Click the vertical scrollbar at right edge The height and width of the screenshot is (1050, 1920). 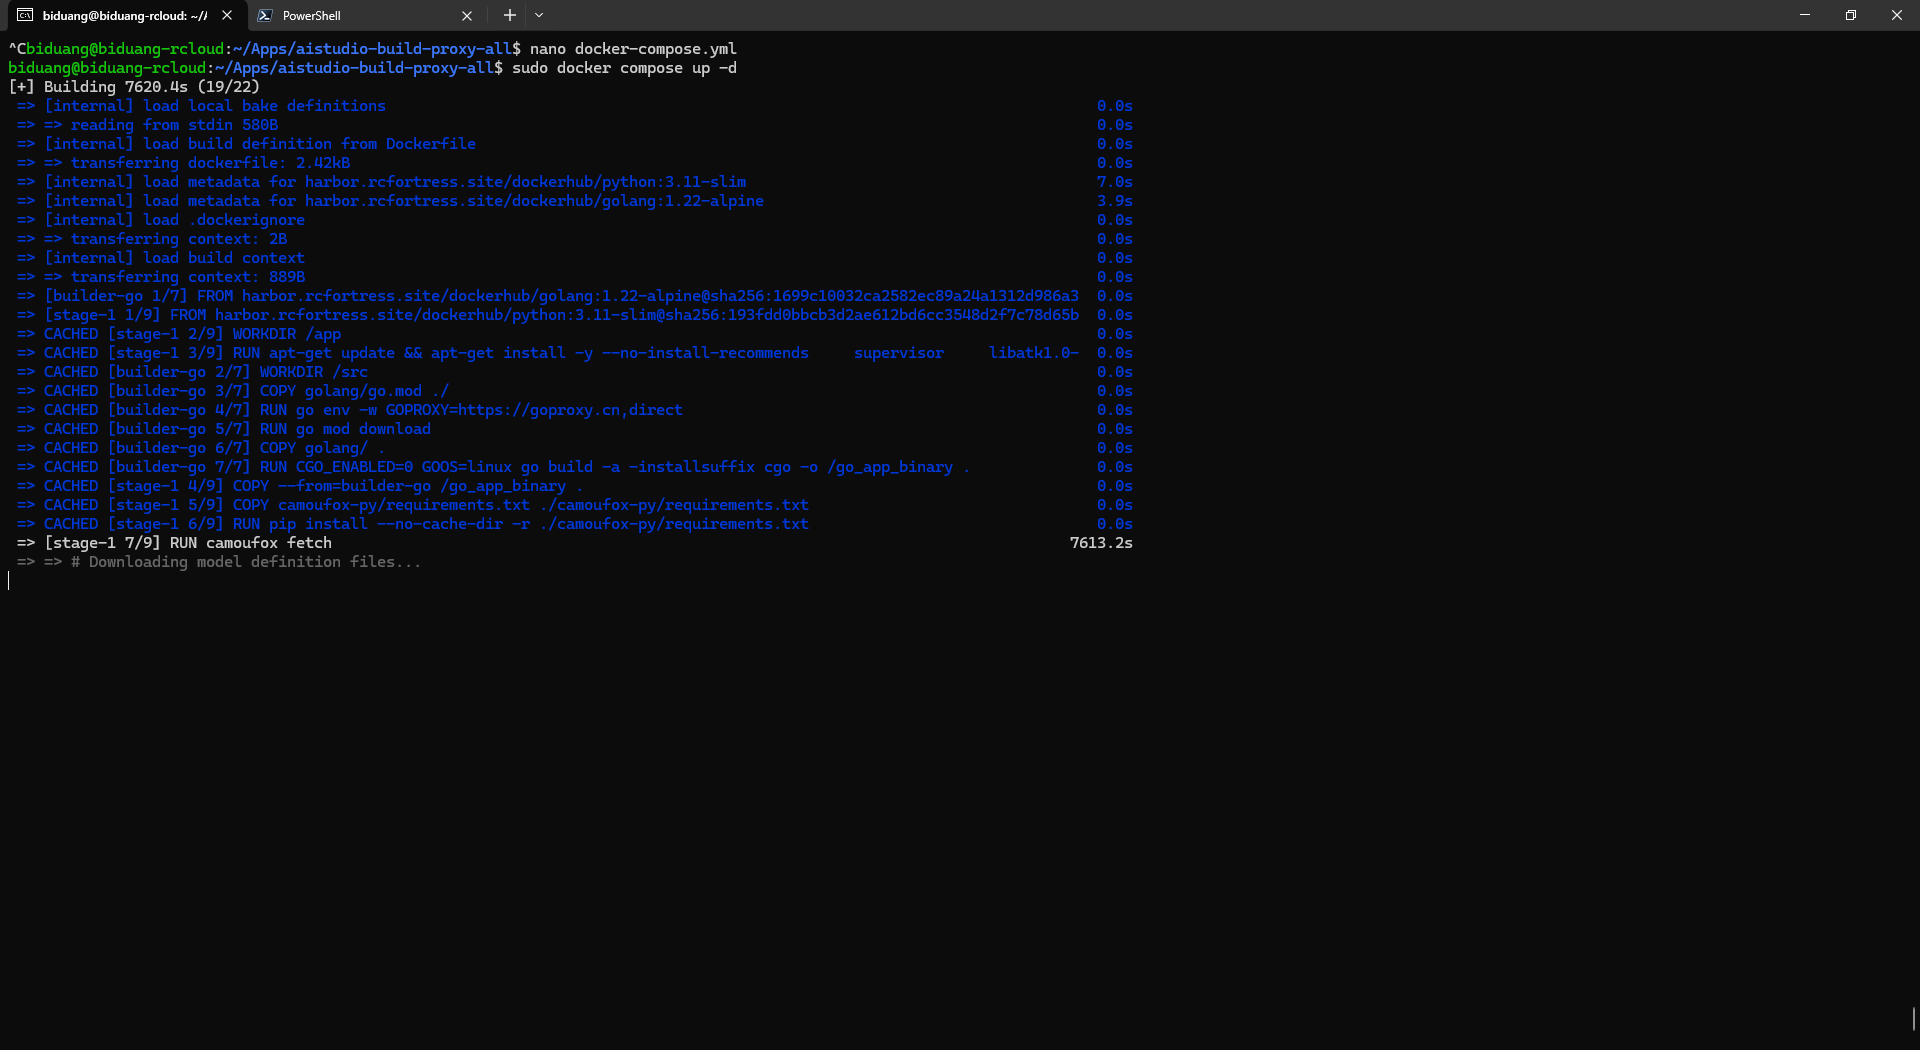point(1914,1018)
